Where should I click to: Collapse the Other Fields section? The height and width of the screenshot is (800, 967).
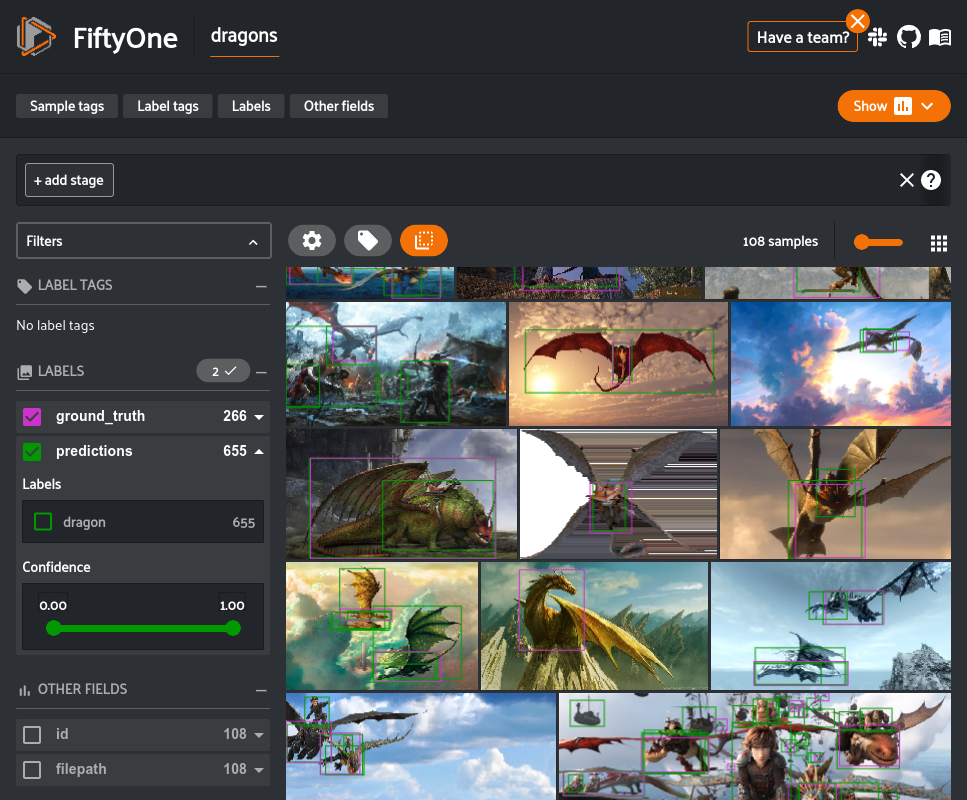click(261, 691)
